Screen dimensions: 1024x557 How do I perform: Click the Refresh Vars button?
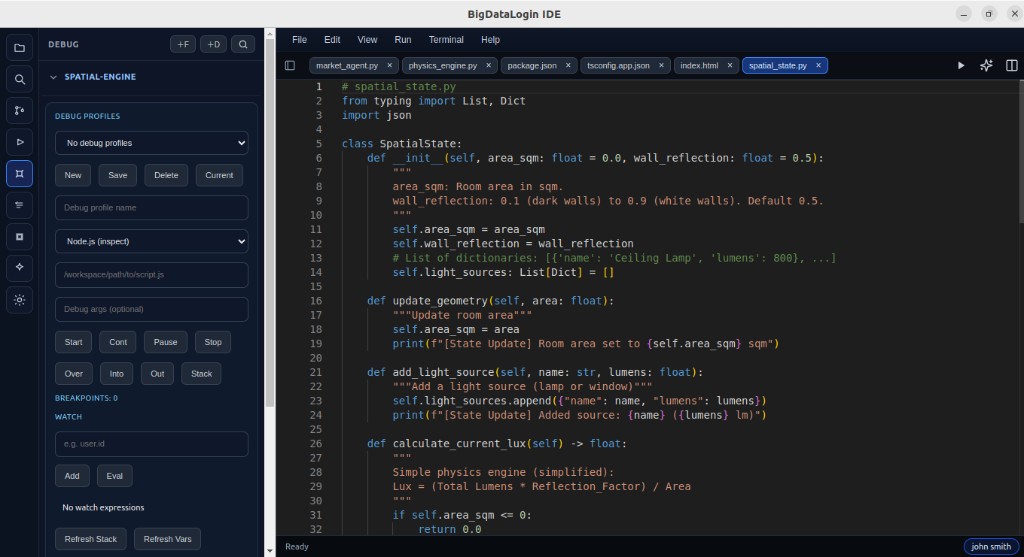click(167, 539)
